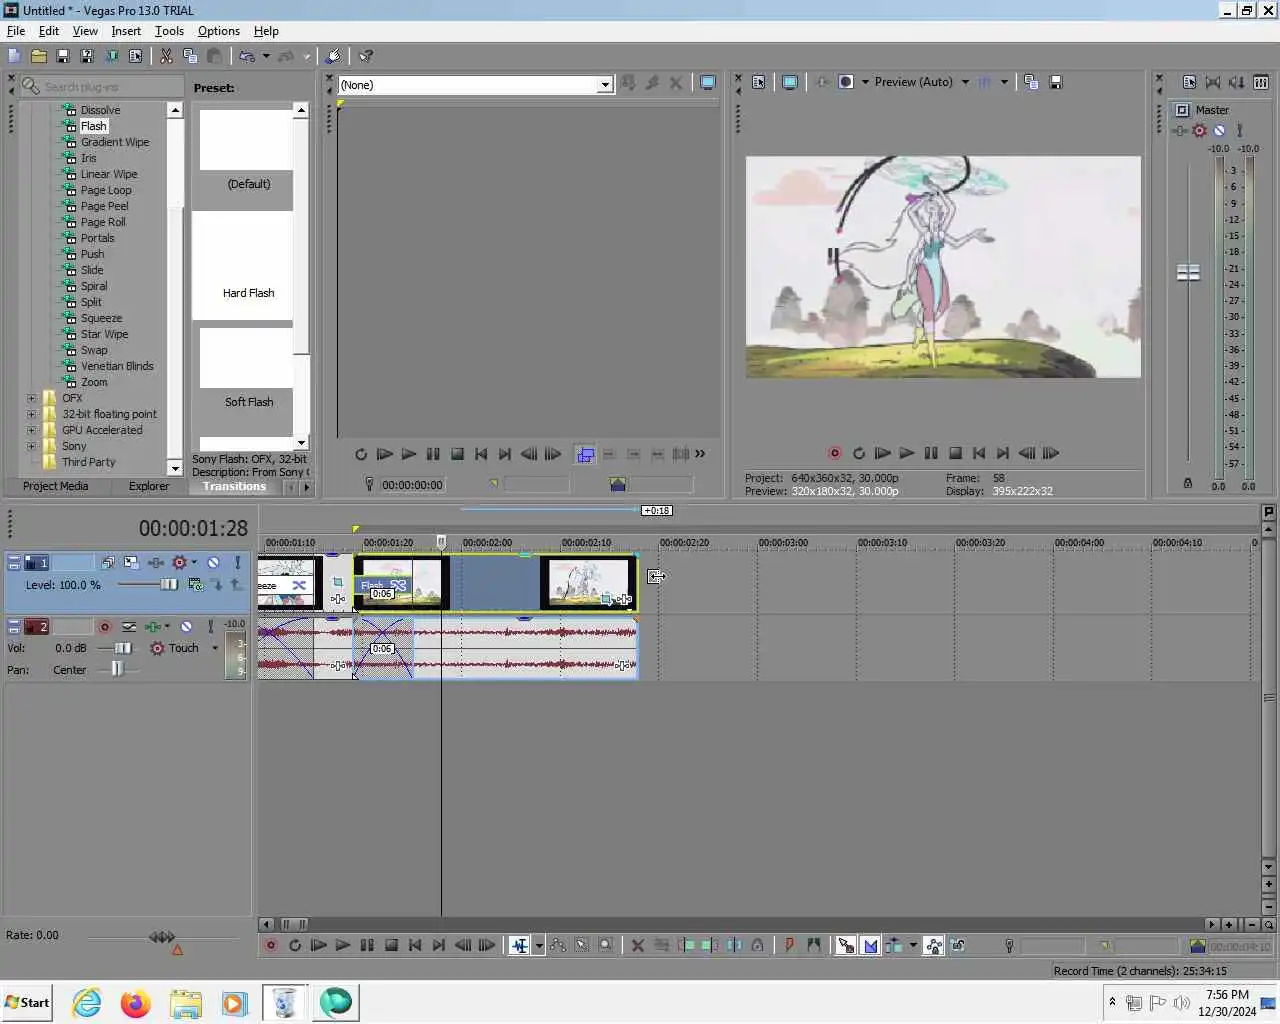1280x1024 pixels.
Task: Open the File menu
Action: pos(16,31)
